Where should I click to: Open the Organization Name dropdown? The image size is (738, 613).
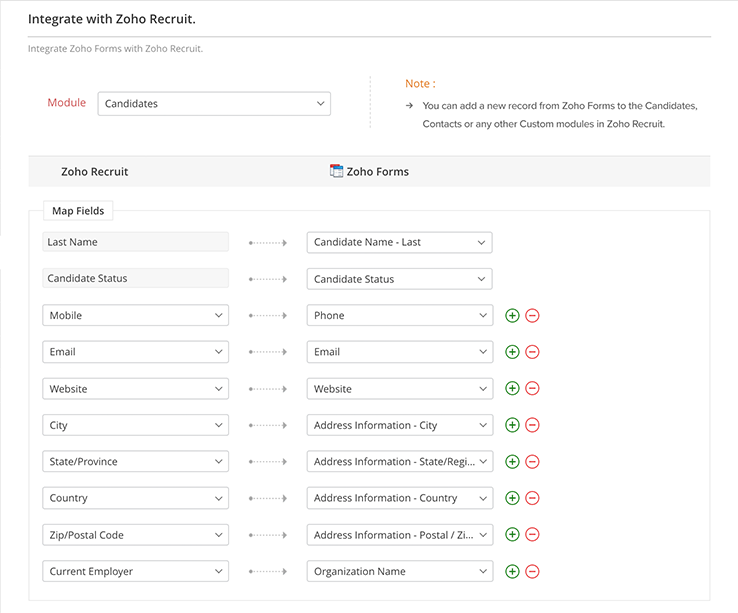pyautogui.click(x=400, y=571)
